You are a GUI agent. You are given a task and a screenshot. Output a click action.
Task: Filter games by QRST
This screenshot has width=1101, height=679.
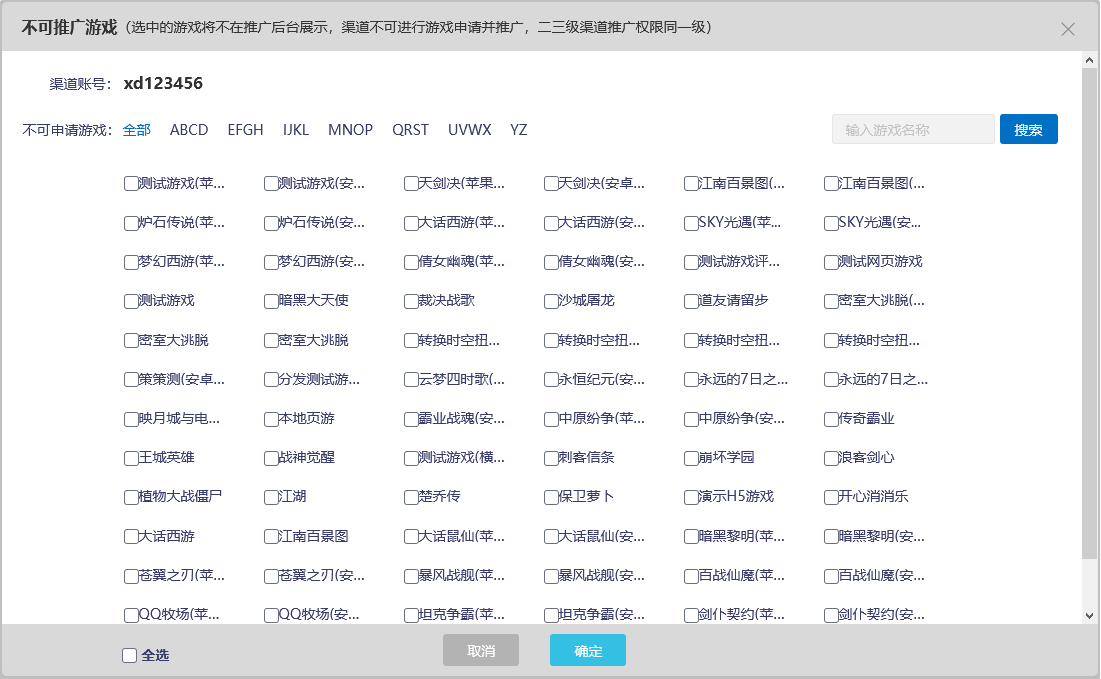pos(410,130)
